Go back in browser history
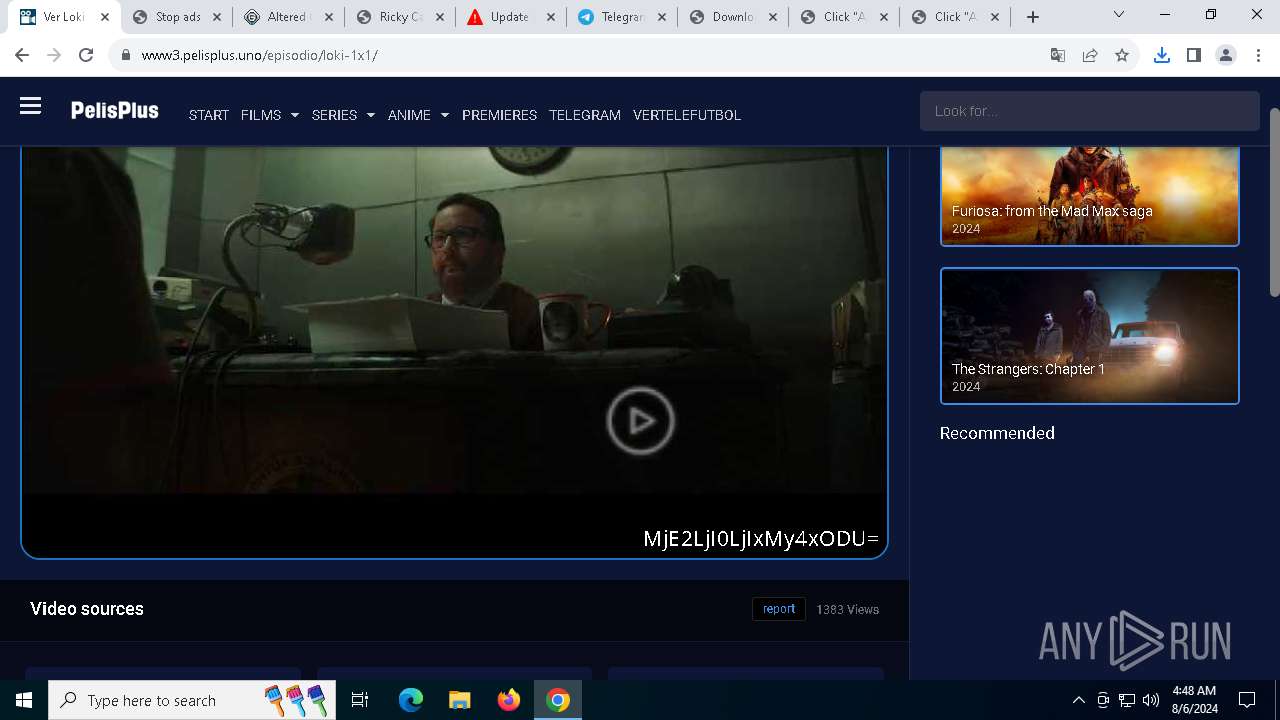This screenshot has height=720, width=1280. [x=22, y=55]
